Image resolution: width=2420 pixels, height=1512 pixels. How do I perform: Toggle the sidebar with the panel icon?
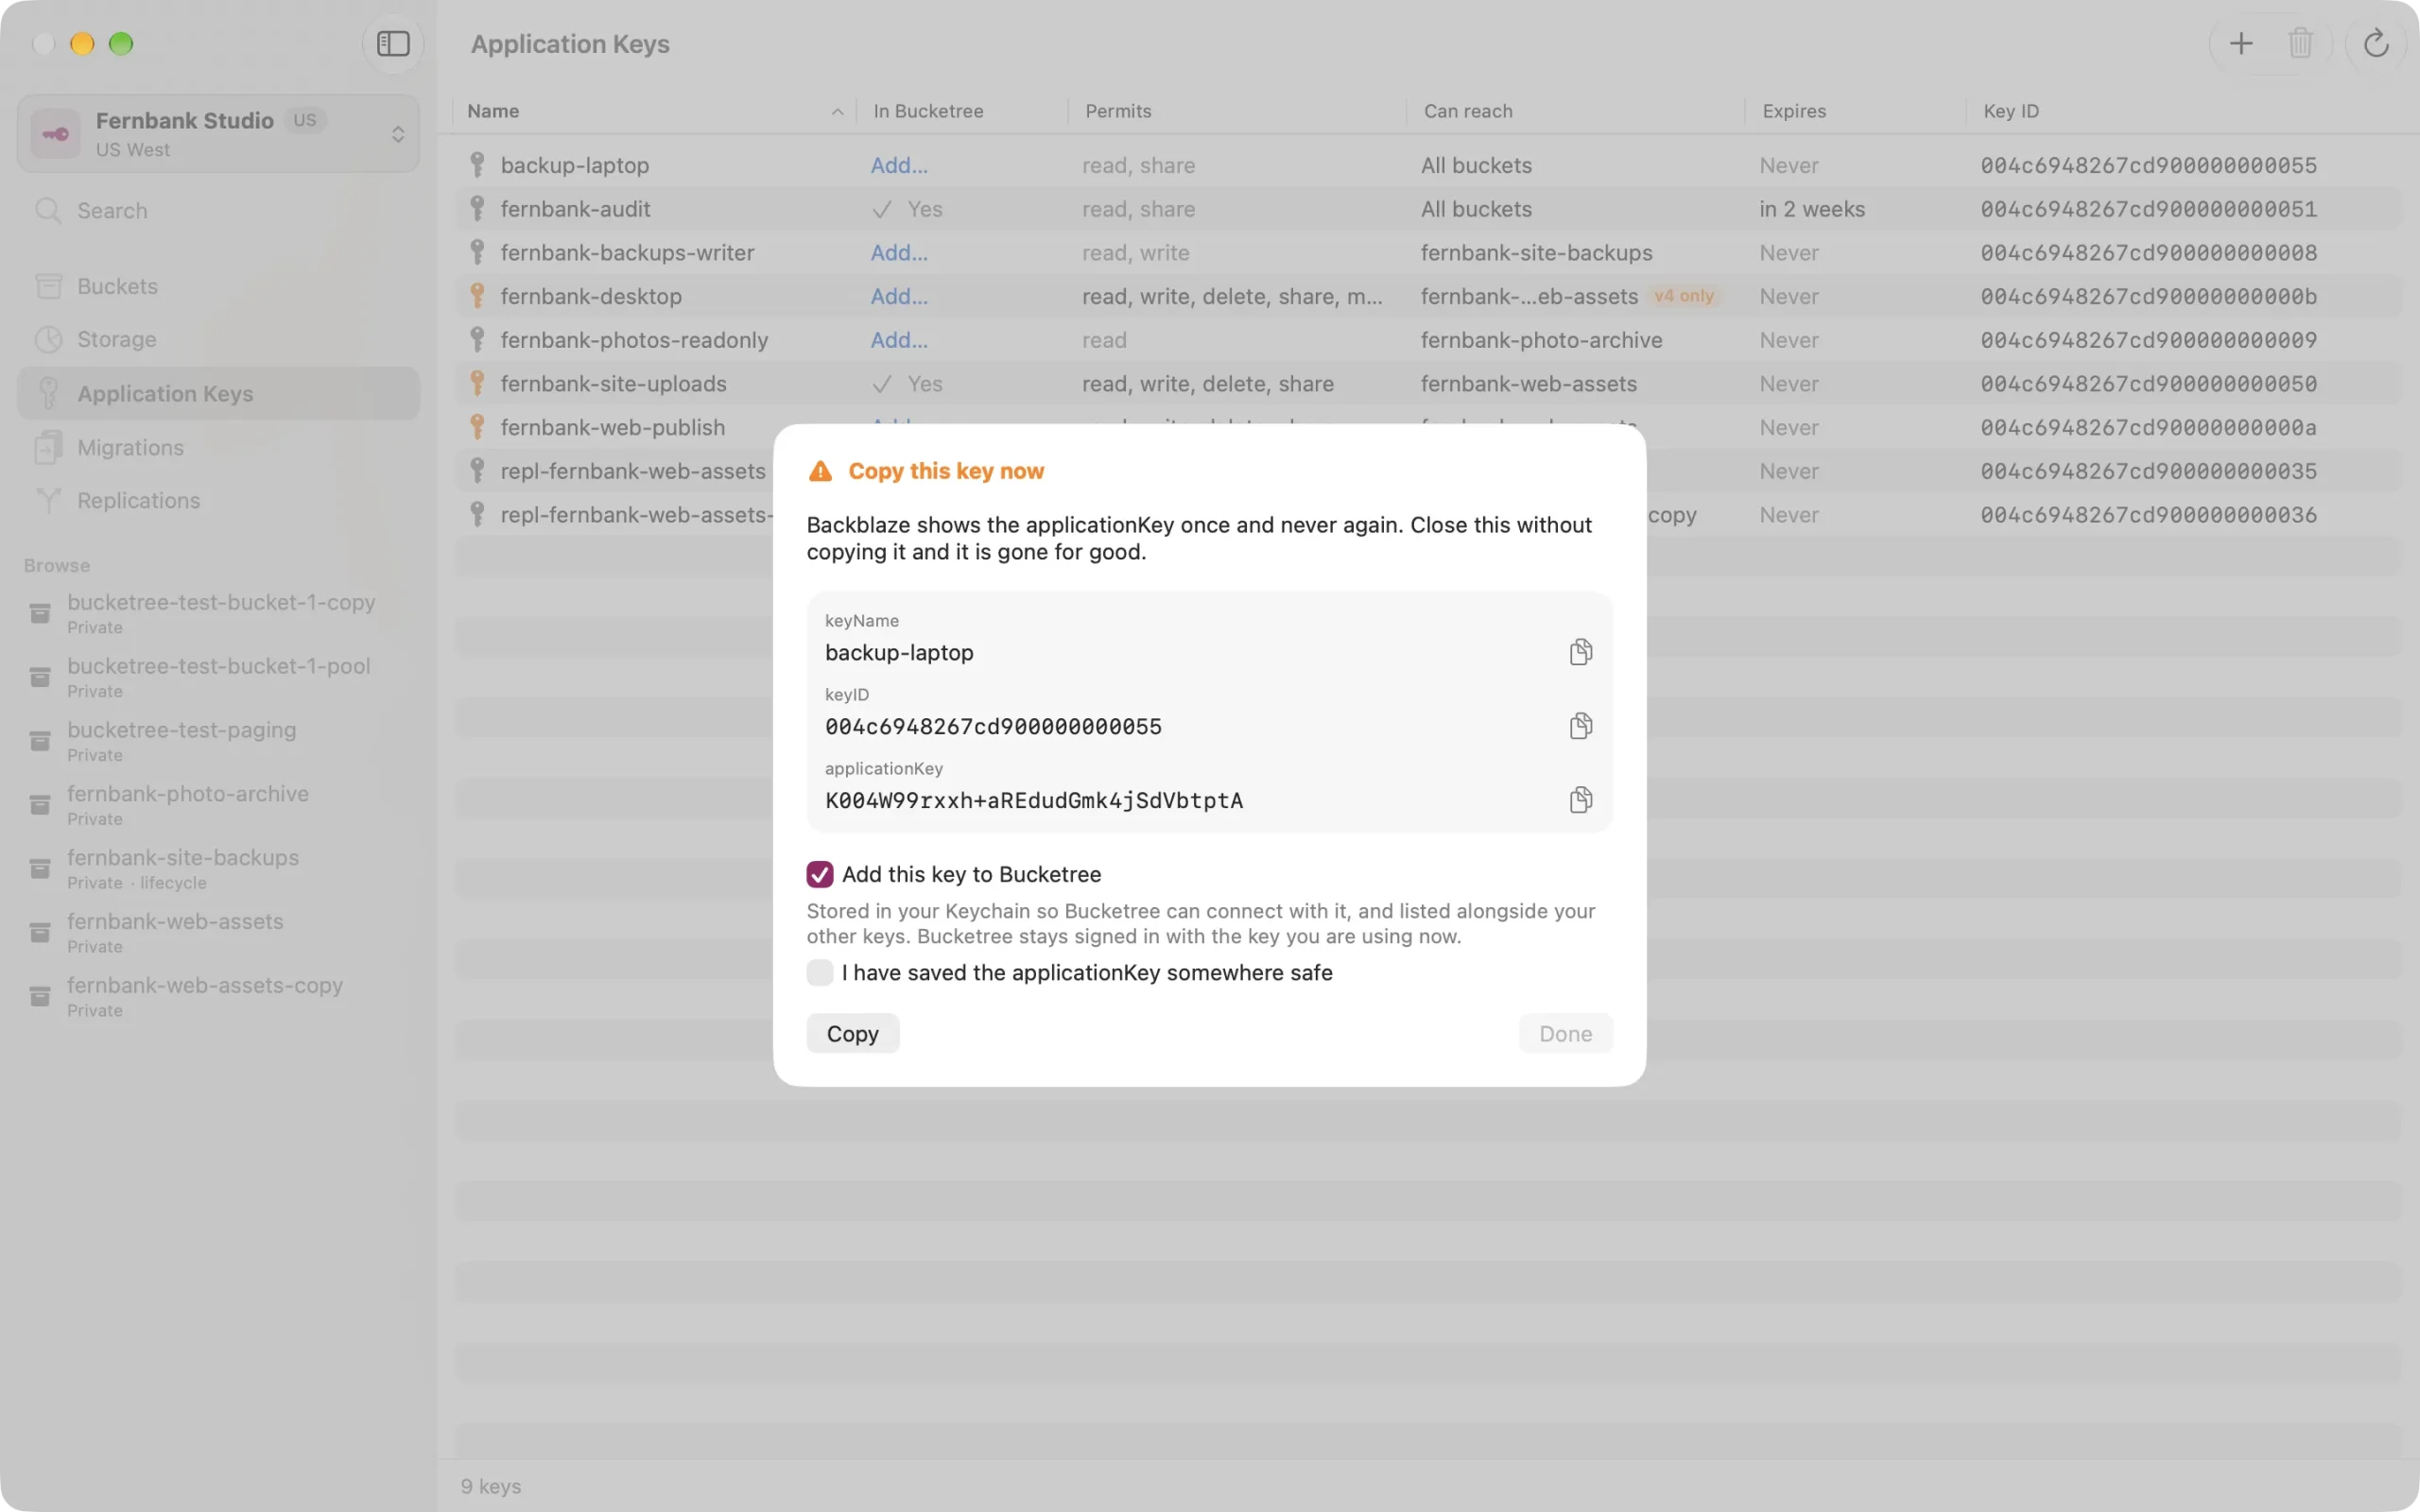tap(393, 44)
